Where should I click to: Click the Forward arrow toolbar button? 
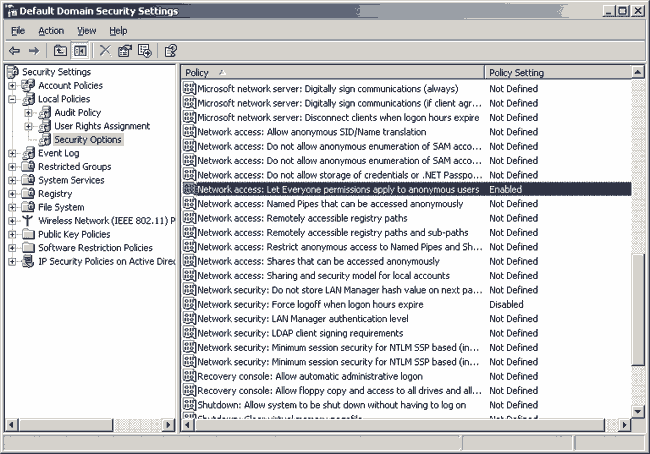(x=34, y=50)
